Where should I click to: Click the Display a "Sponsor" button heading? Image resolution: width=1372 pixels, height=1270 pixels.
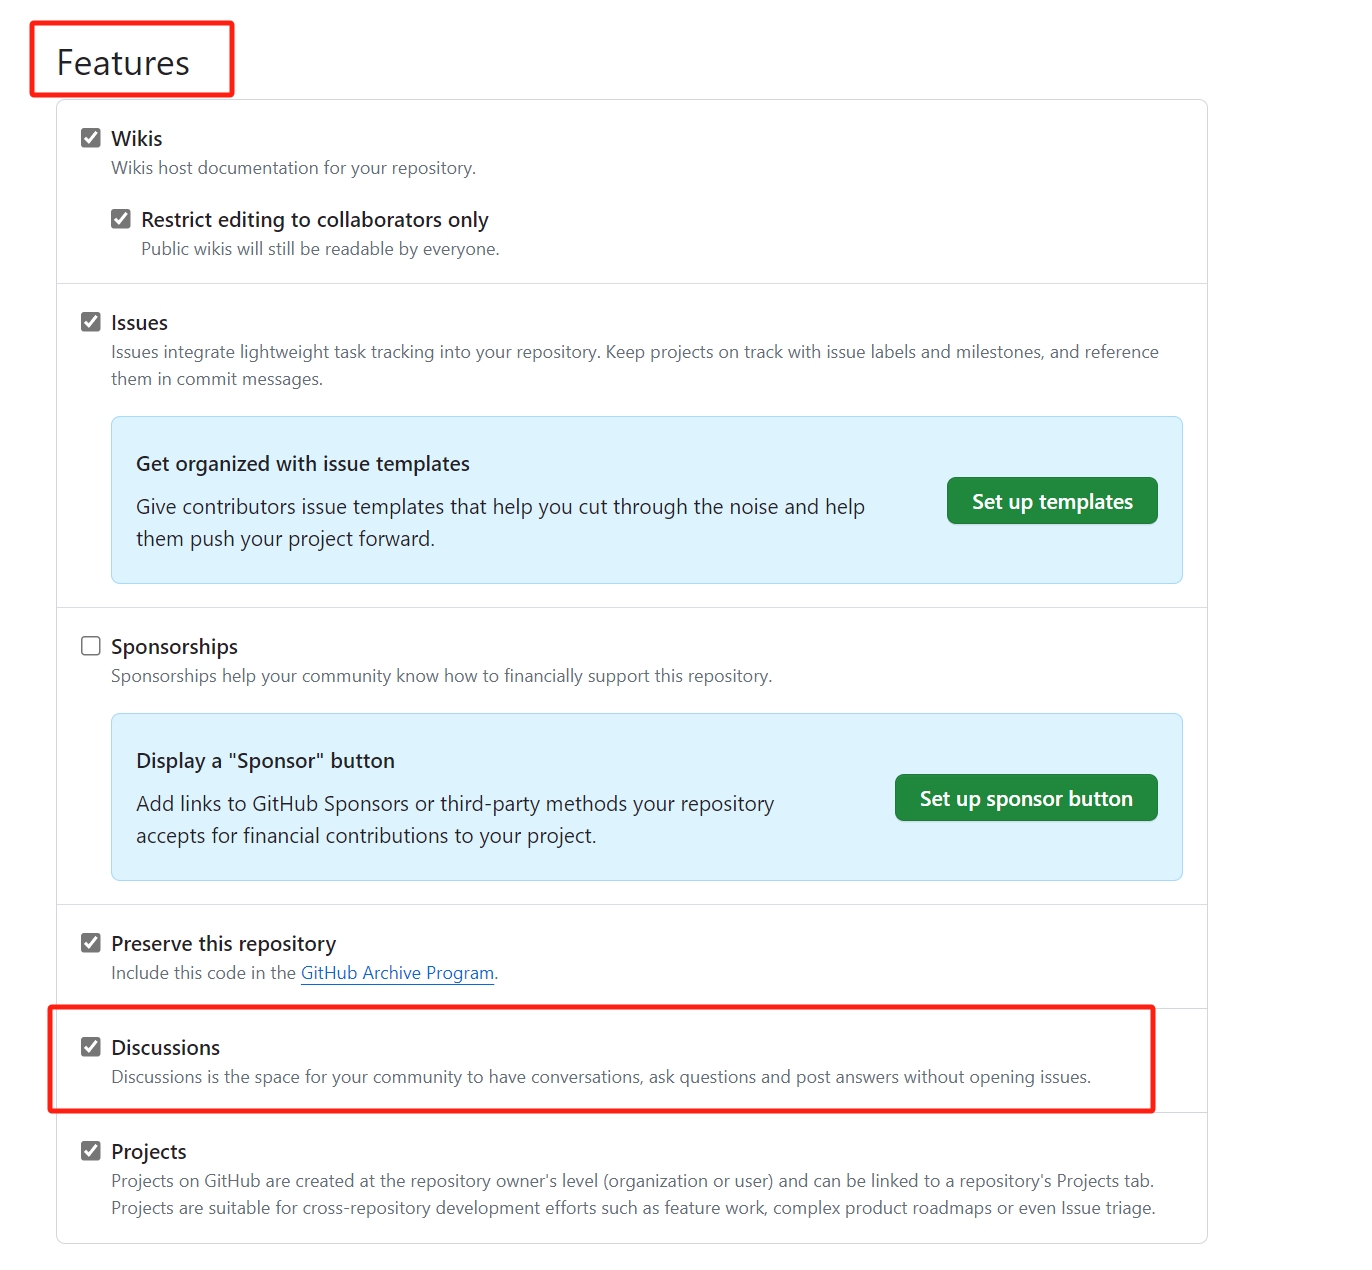pyautogui.click(x=265, y=761)
